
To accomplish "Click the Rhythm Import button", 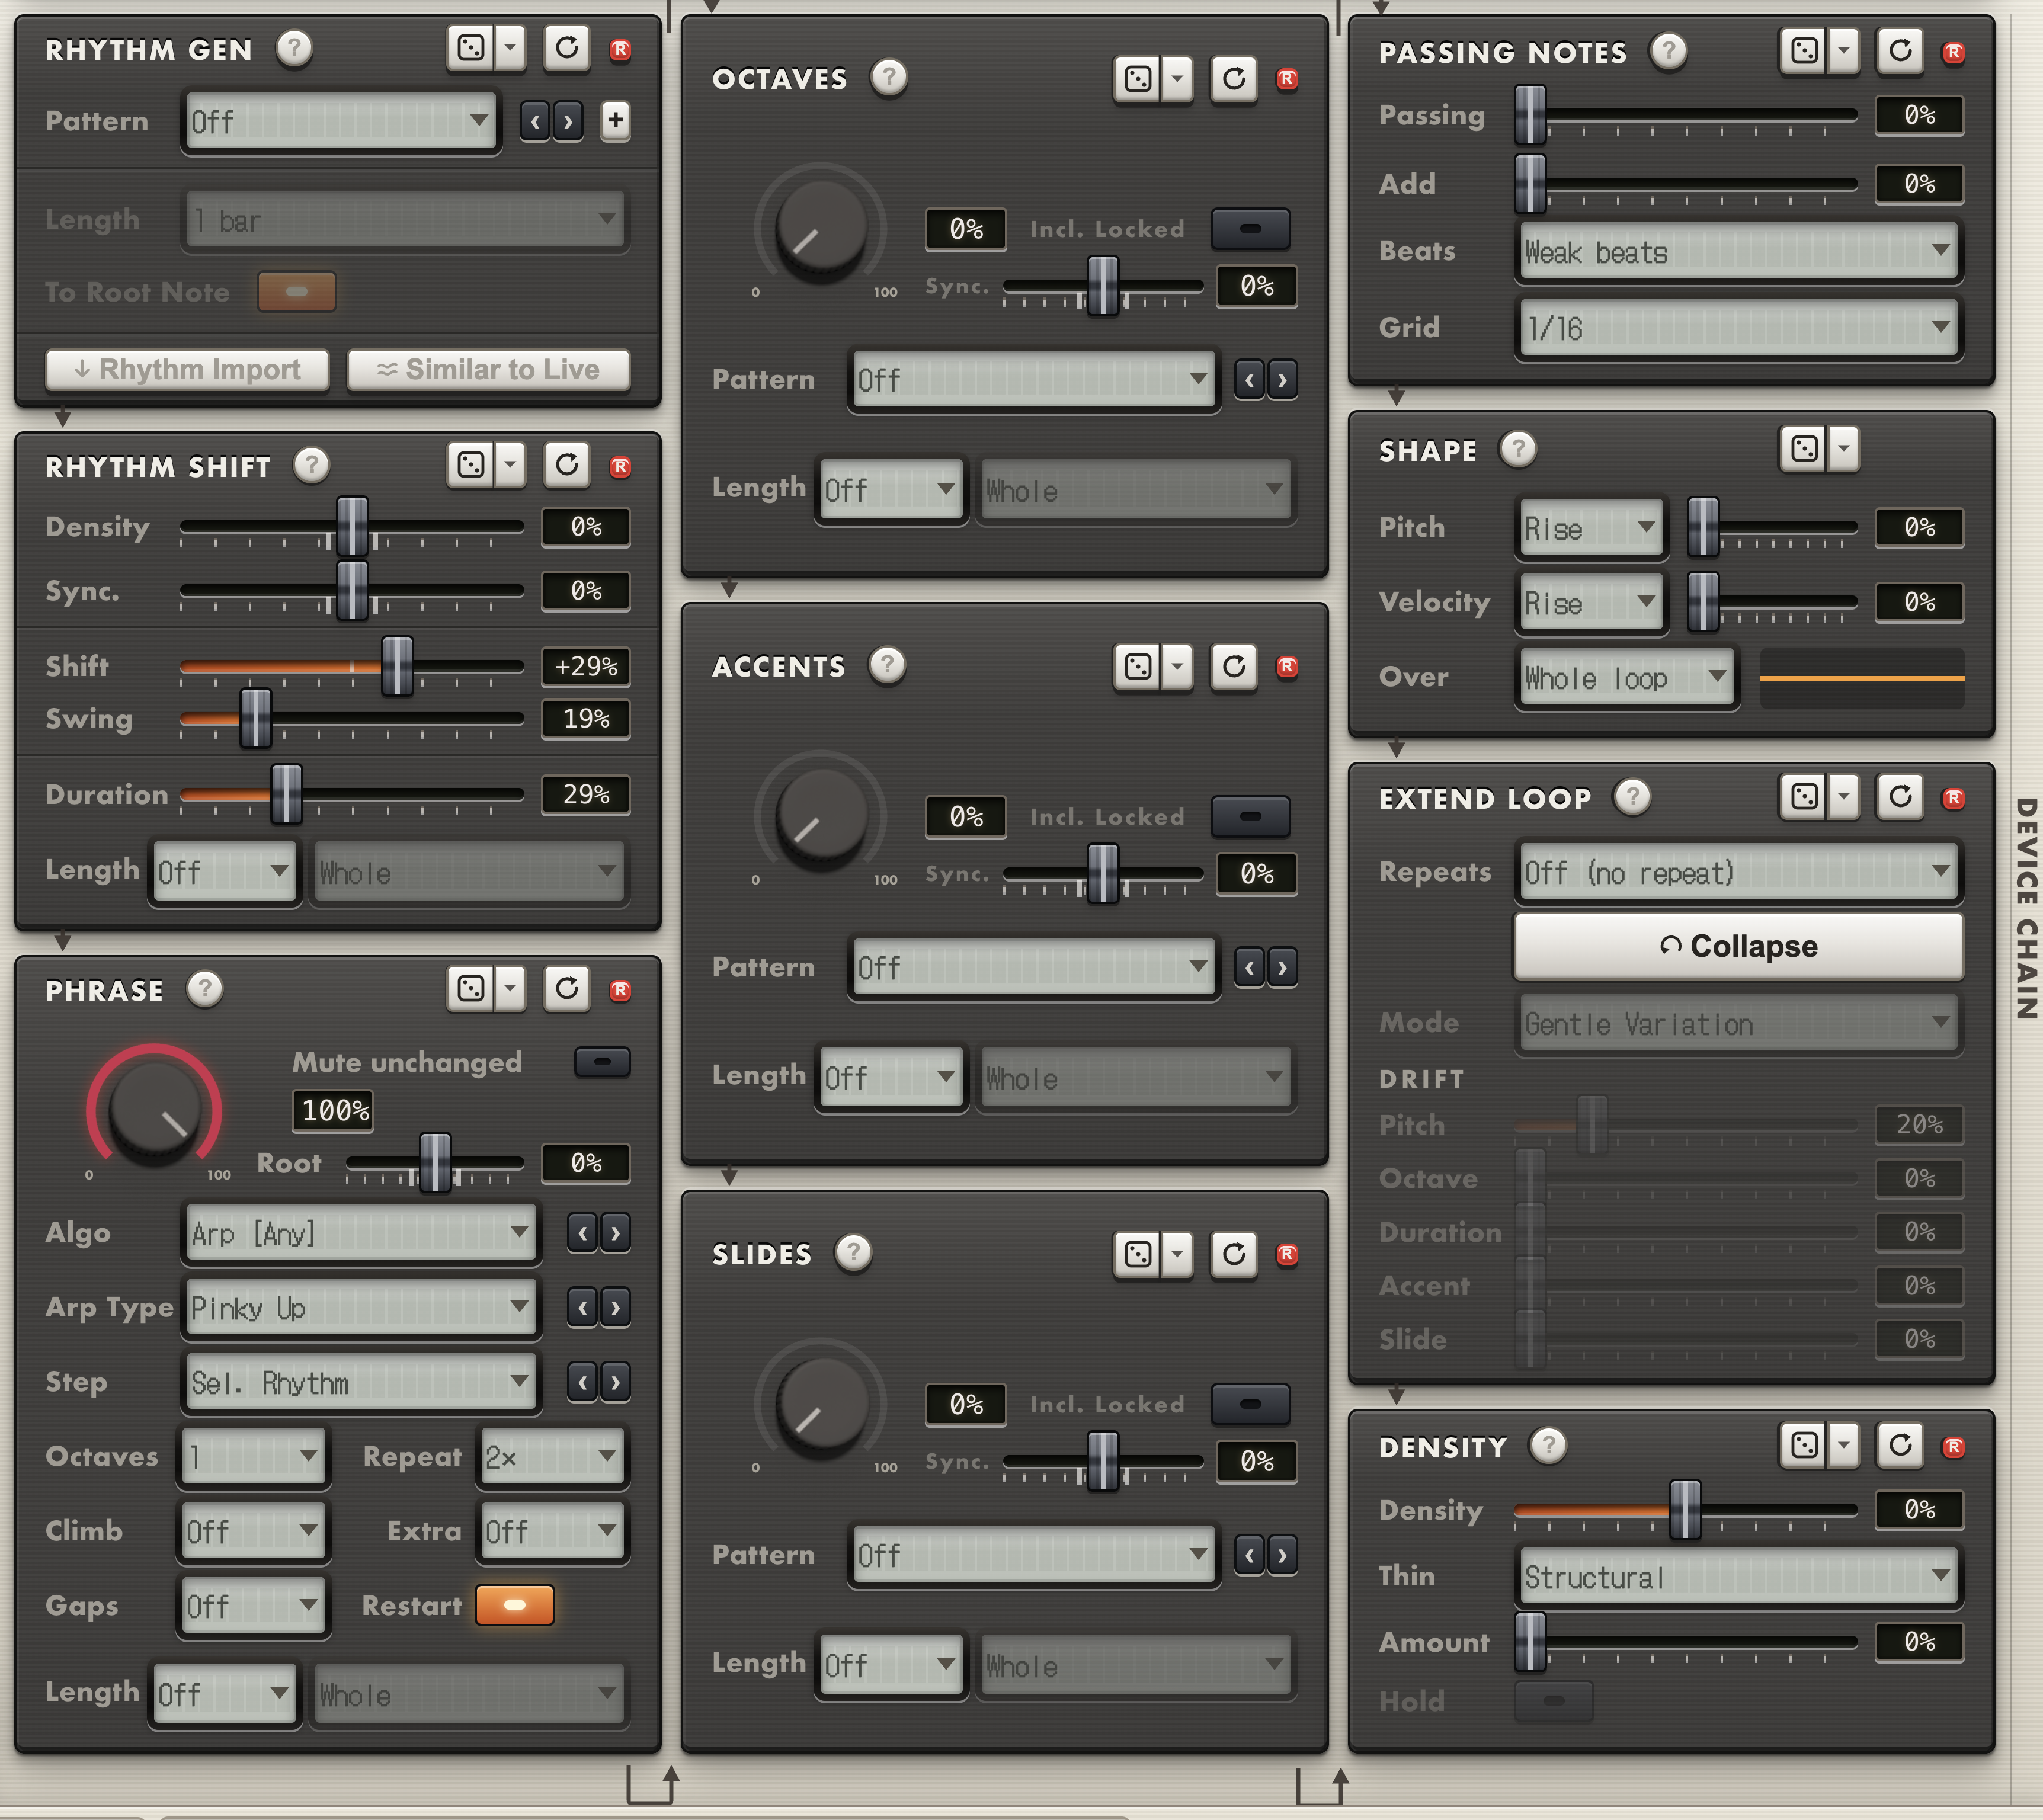I will [187, 369].
